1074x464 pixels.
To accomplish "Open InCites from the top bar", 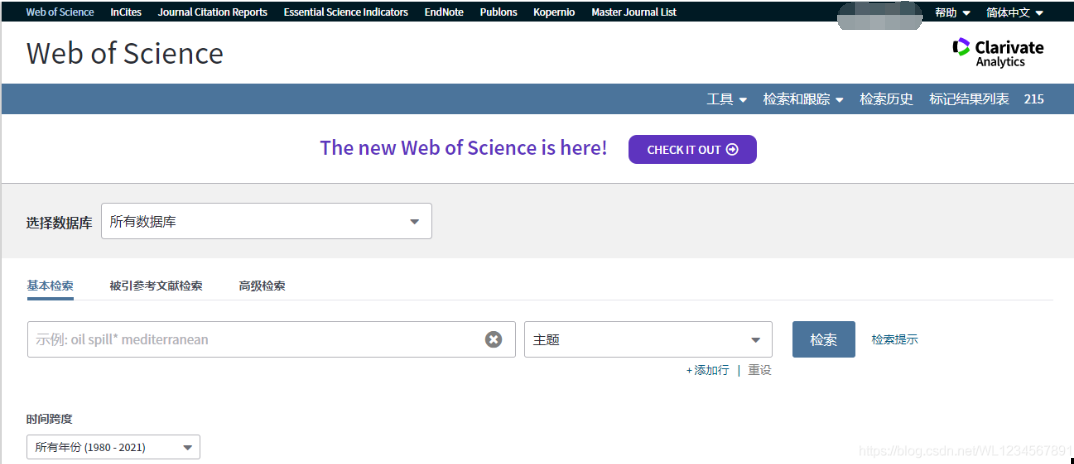I will pyautogui.click(x=125, y=12).
